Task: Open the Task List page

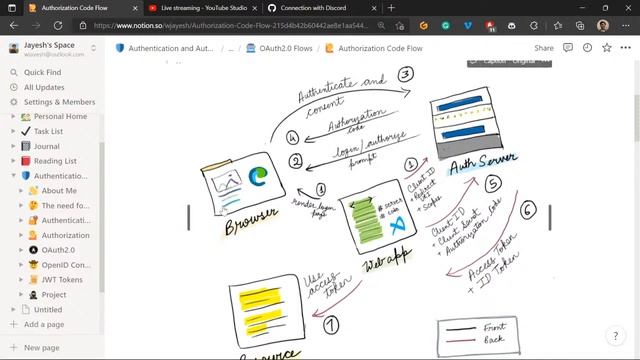Action: coord(48,131)
